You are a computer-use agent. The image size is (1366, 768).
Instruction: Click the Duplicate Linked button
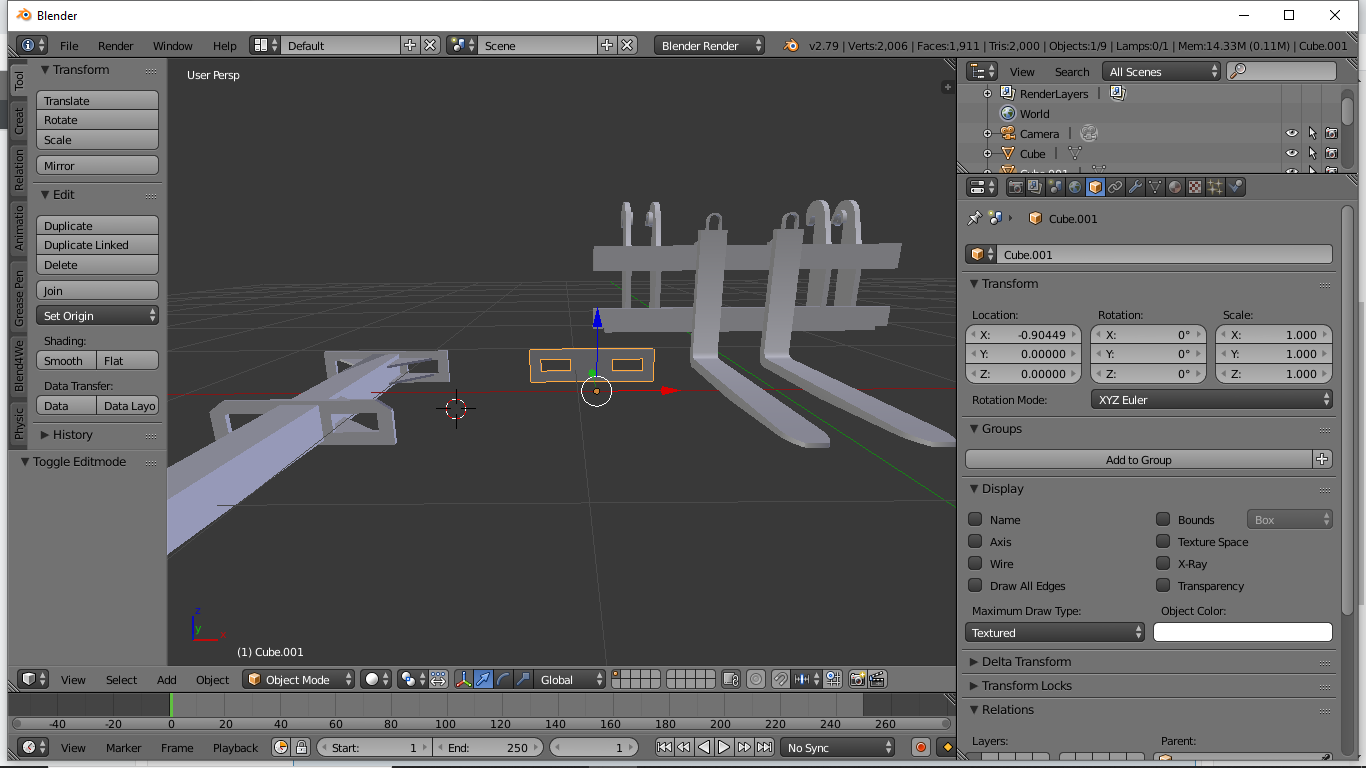coord(98,245)
